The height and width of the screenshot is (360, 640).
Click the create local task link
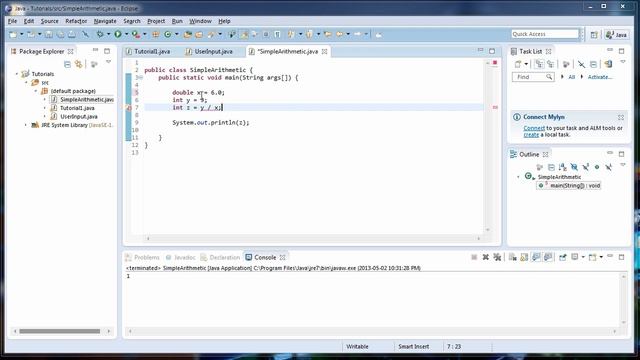[x=531, y=134]
